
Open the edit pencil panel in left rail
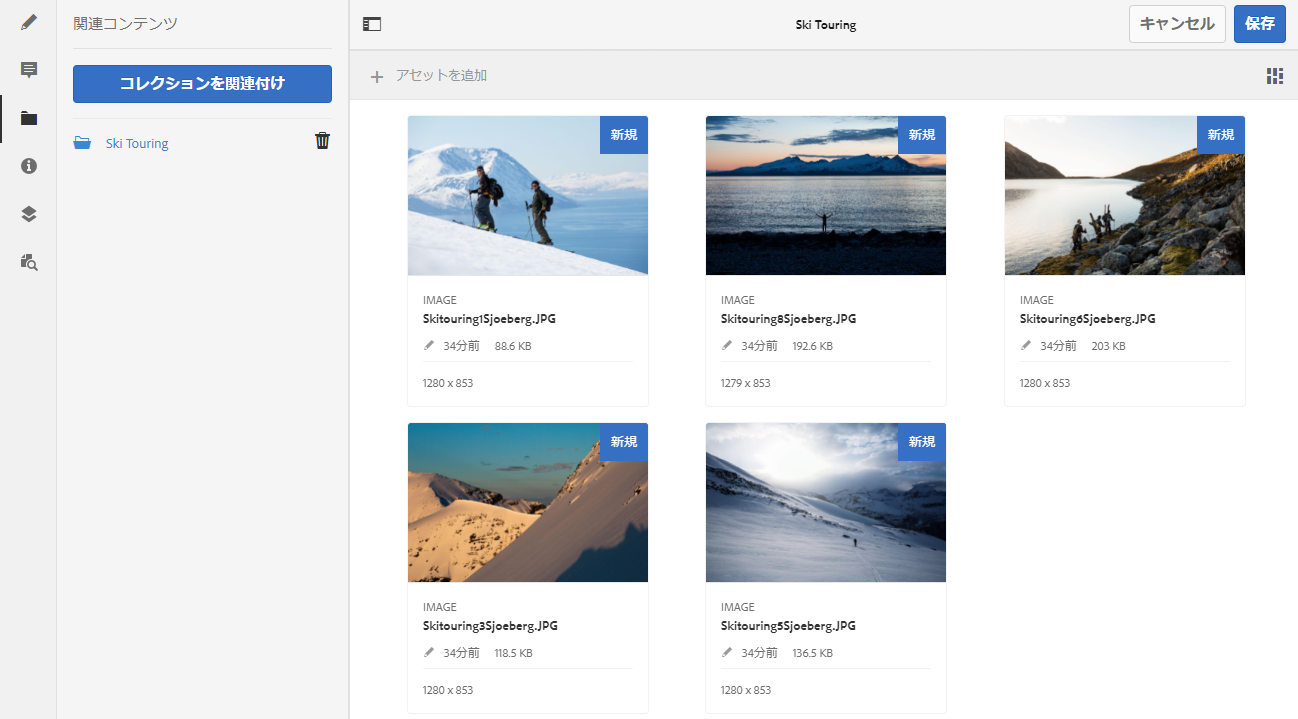pos(29,22)
